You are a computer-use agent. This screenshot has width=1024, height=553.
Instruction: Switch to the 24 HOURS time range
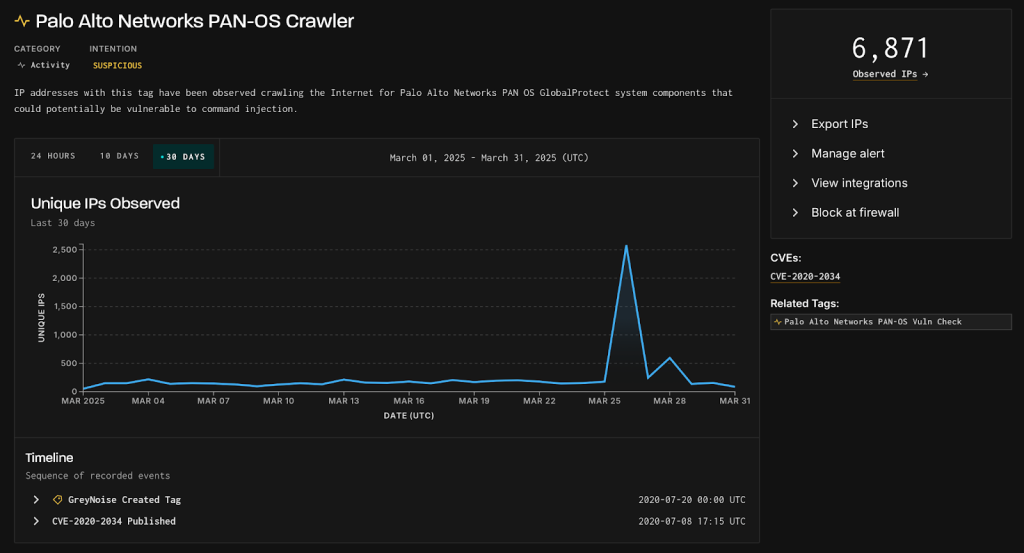53,156
